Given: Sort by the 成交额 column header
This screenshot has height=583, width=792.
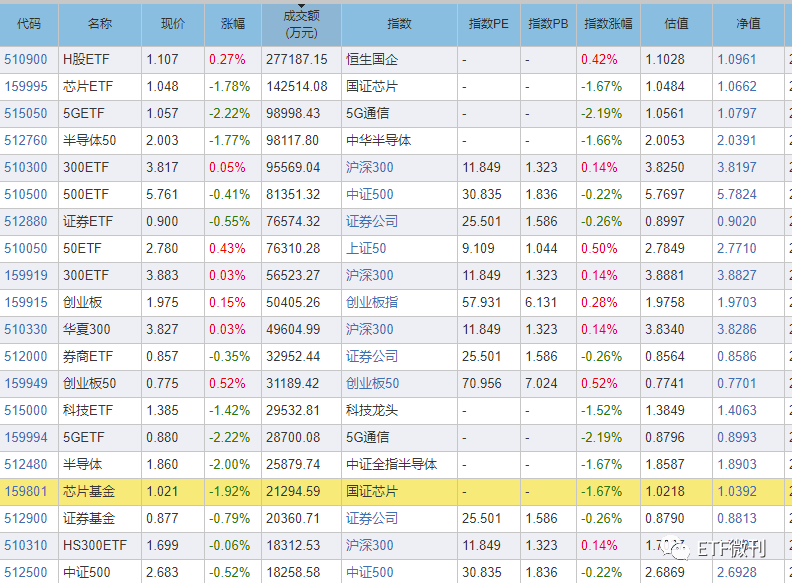Looking at the screenshot, I should coord(301,25).
